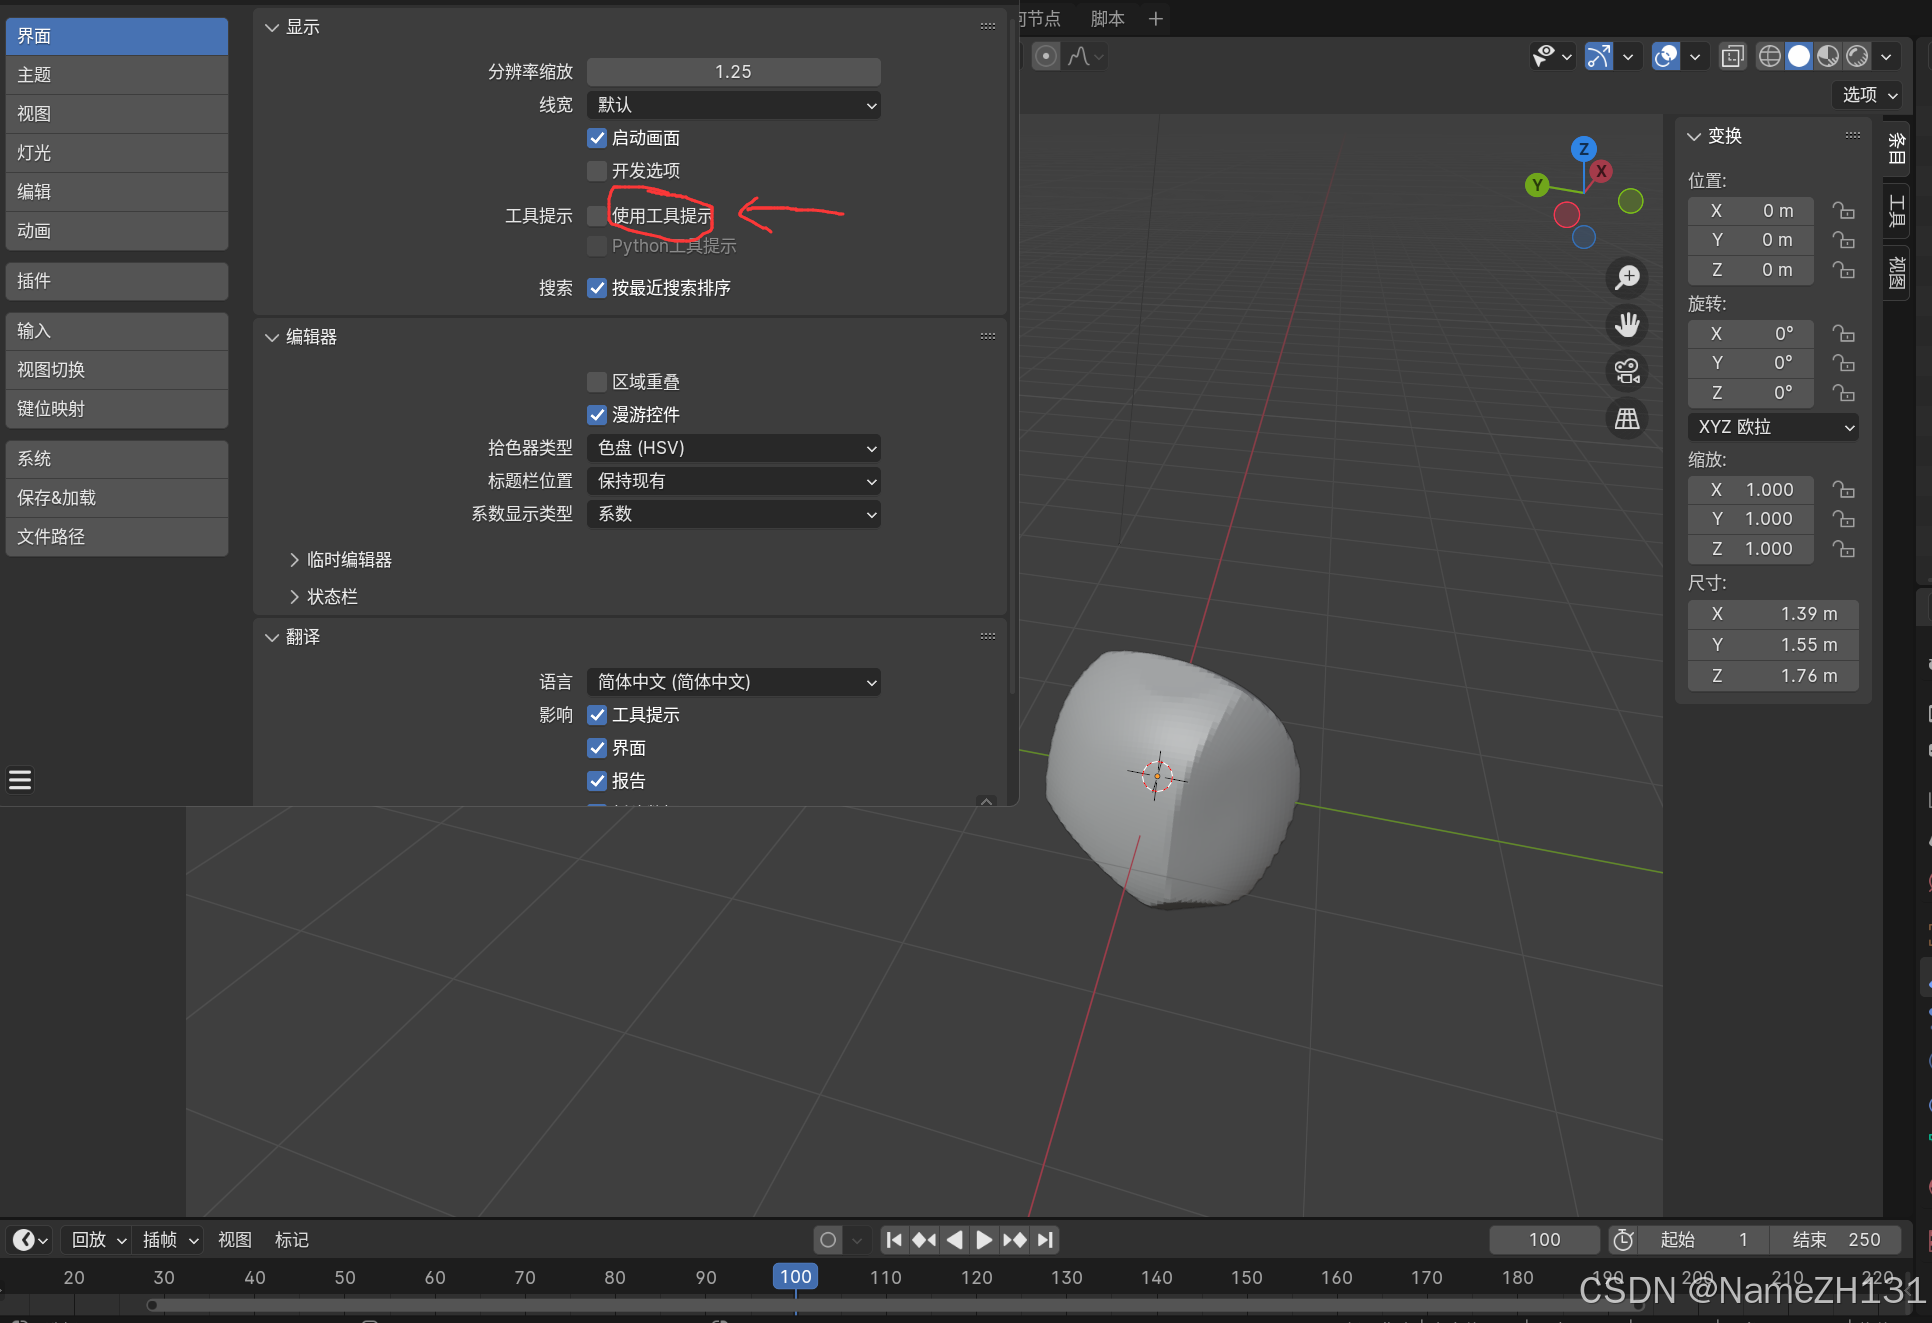Click the viewport zoom magnifier icon
Screen dimensions: 1932x1323
(1627, 277)
